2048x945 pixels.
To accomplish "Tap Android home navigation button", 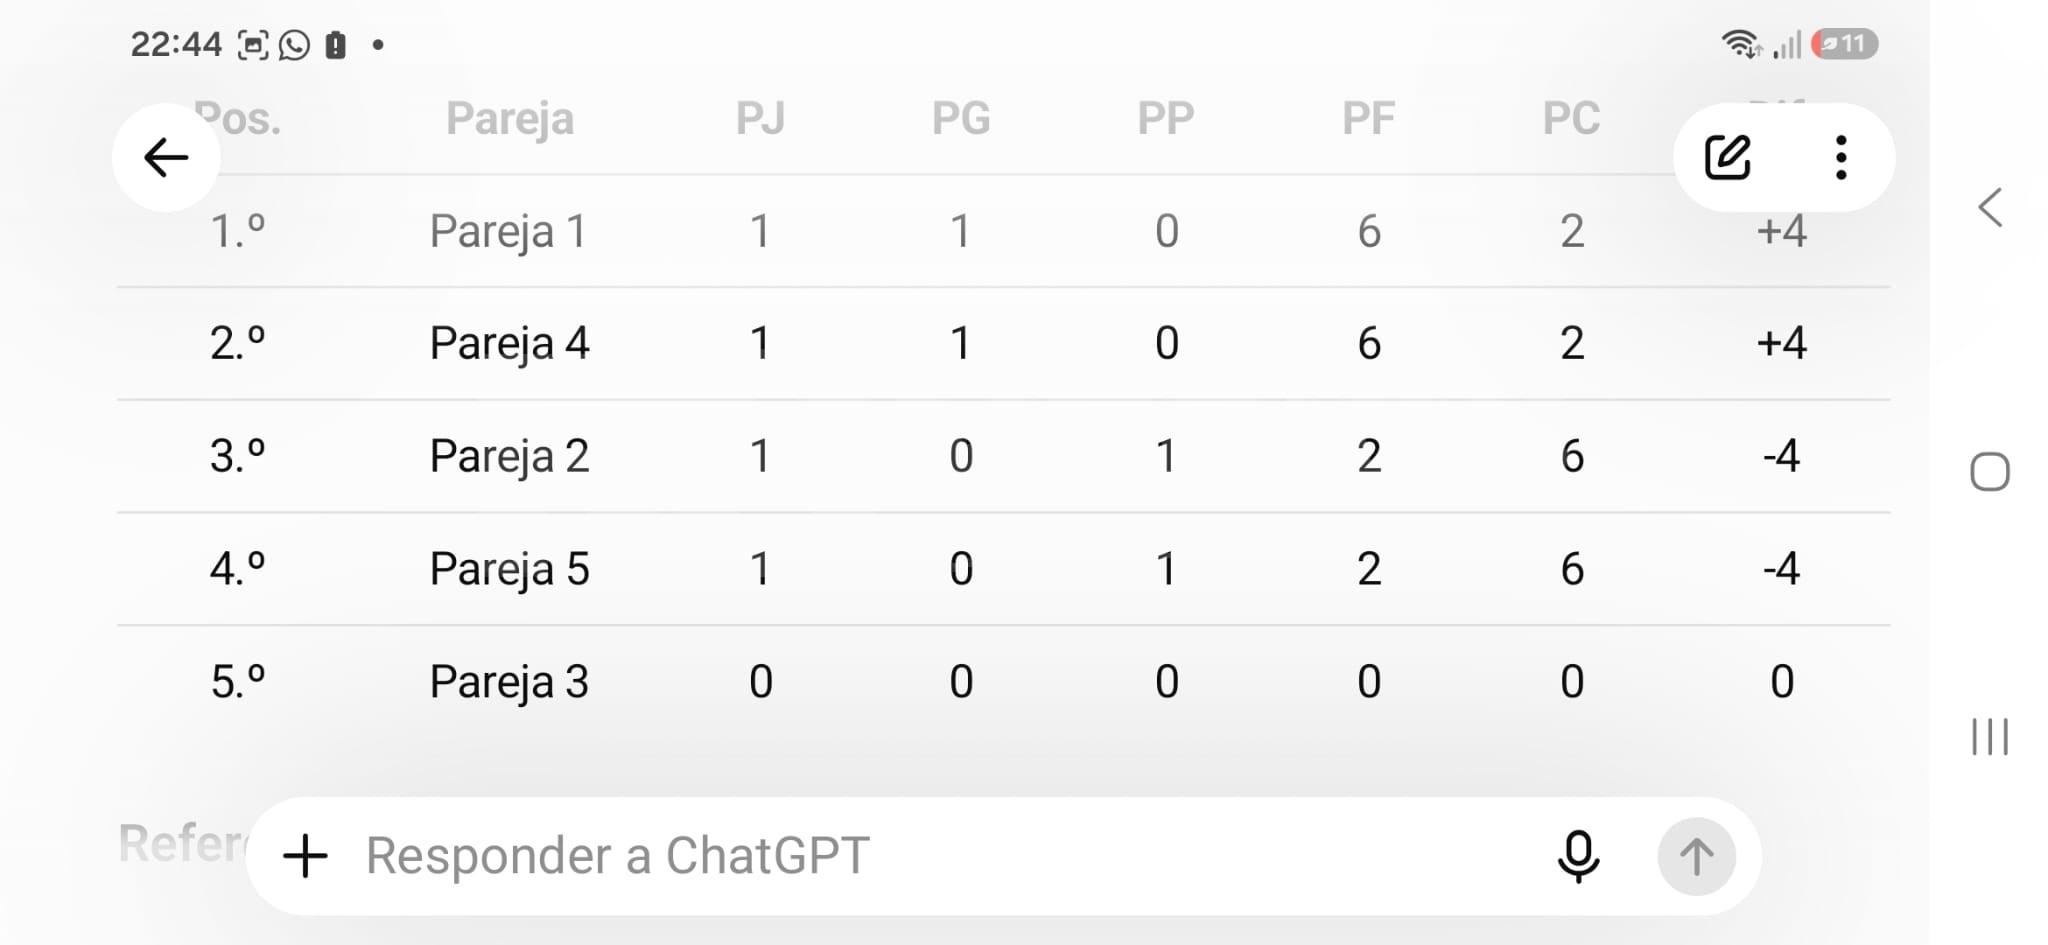I will click(x=1989, y=472).
